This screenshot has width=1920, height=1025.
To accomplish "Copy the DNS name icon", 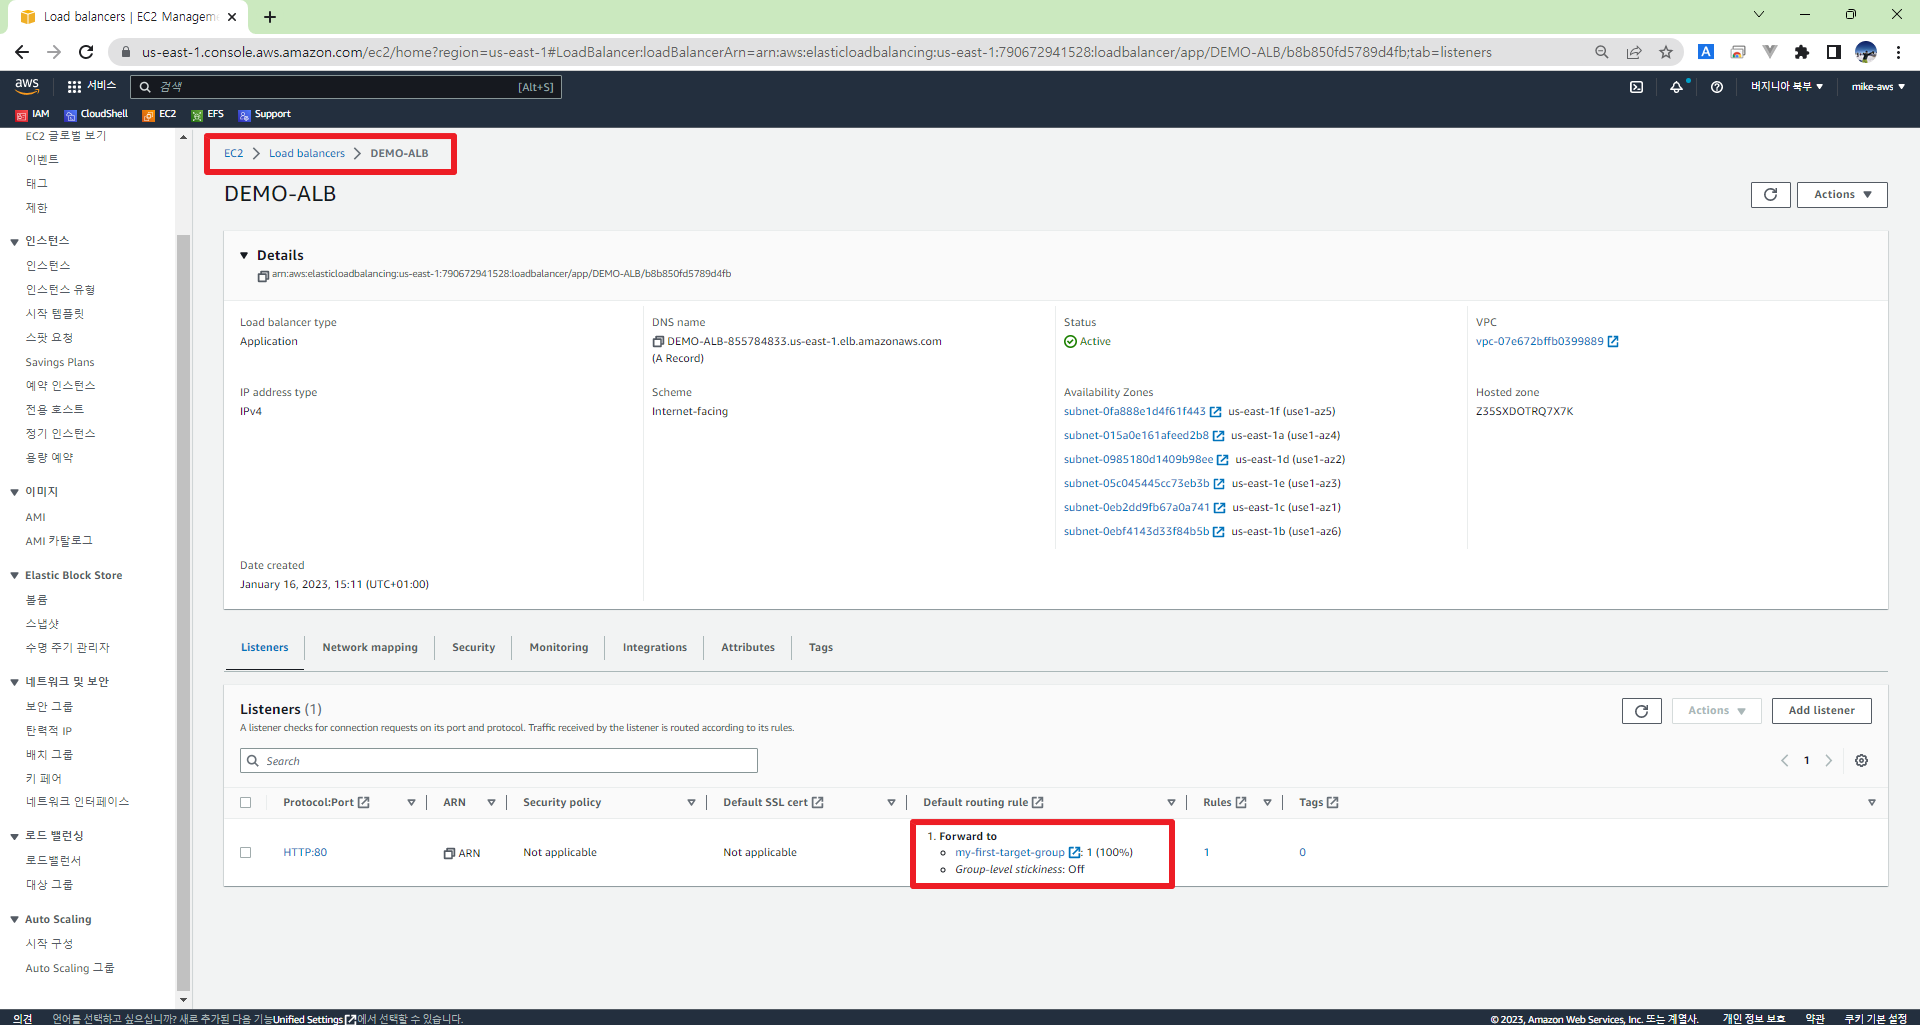I will [658, 342].
